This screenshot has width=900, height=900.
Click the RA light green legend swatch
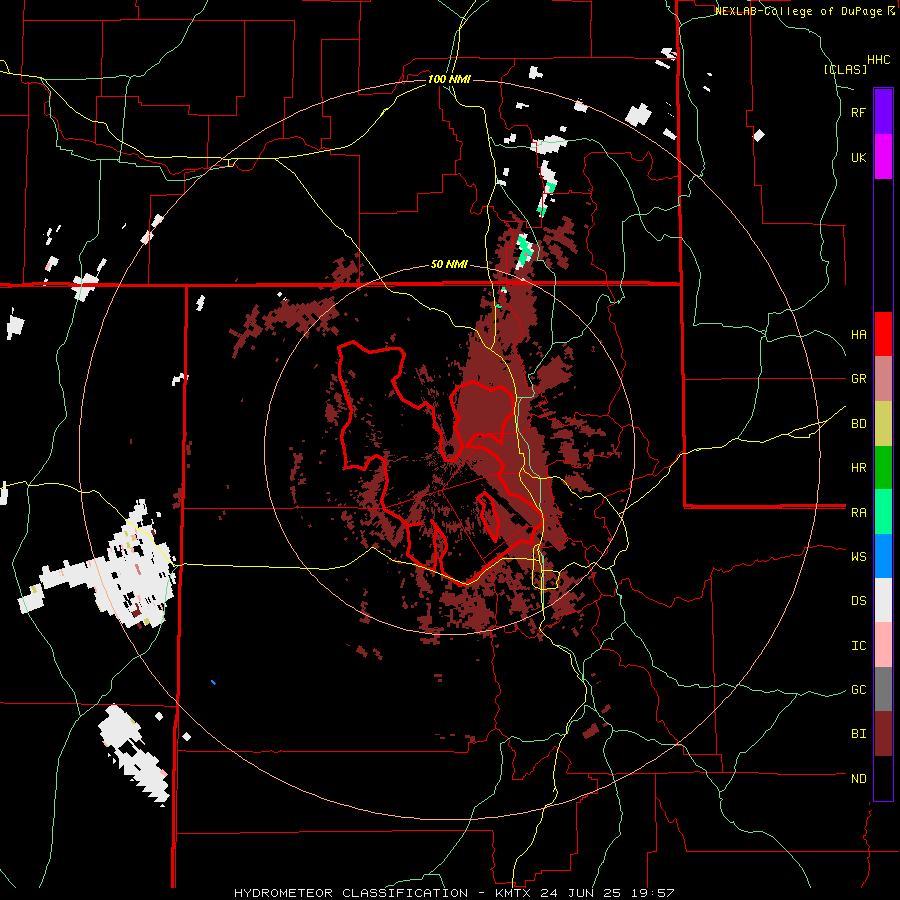(x=883, y=512)
